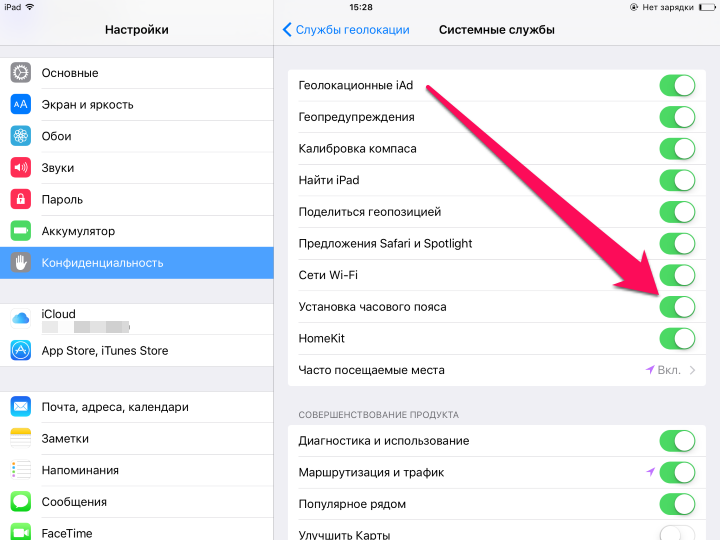The image size is (720, 540).
Task: Tap the iCloud cloud icon
Action: (x=21, y=318)
